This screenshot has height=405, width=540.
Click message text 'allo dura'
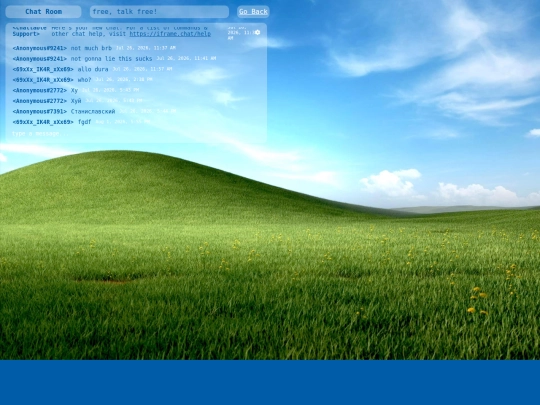click(93, 69)
